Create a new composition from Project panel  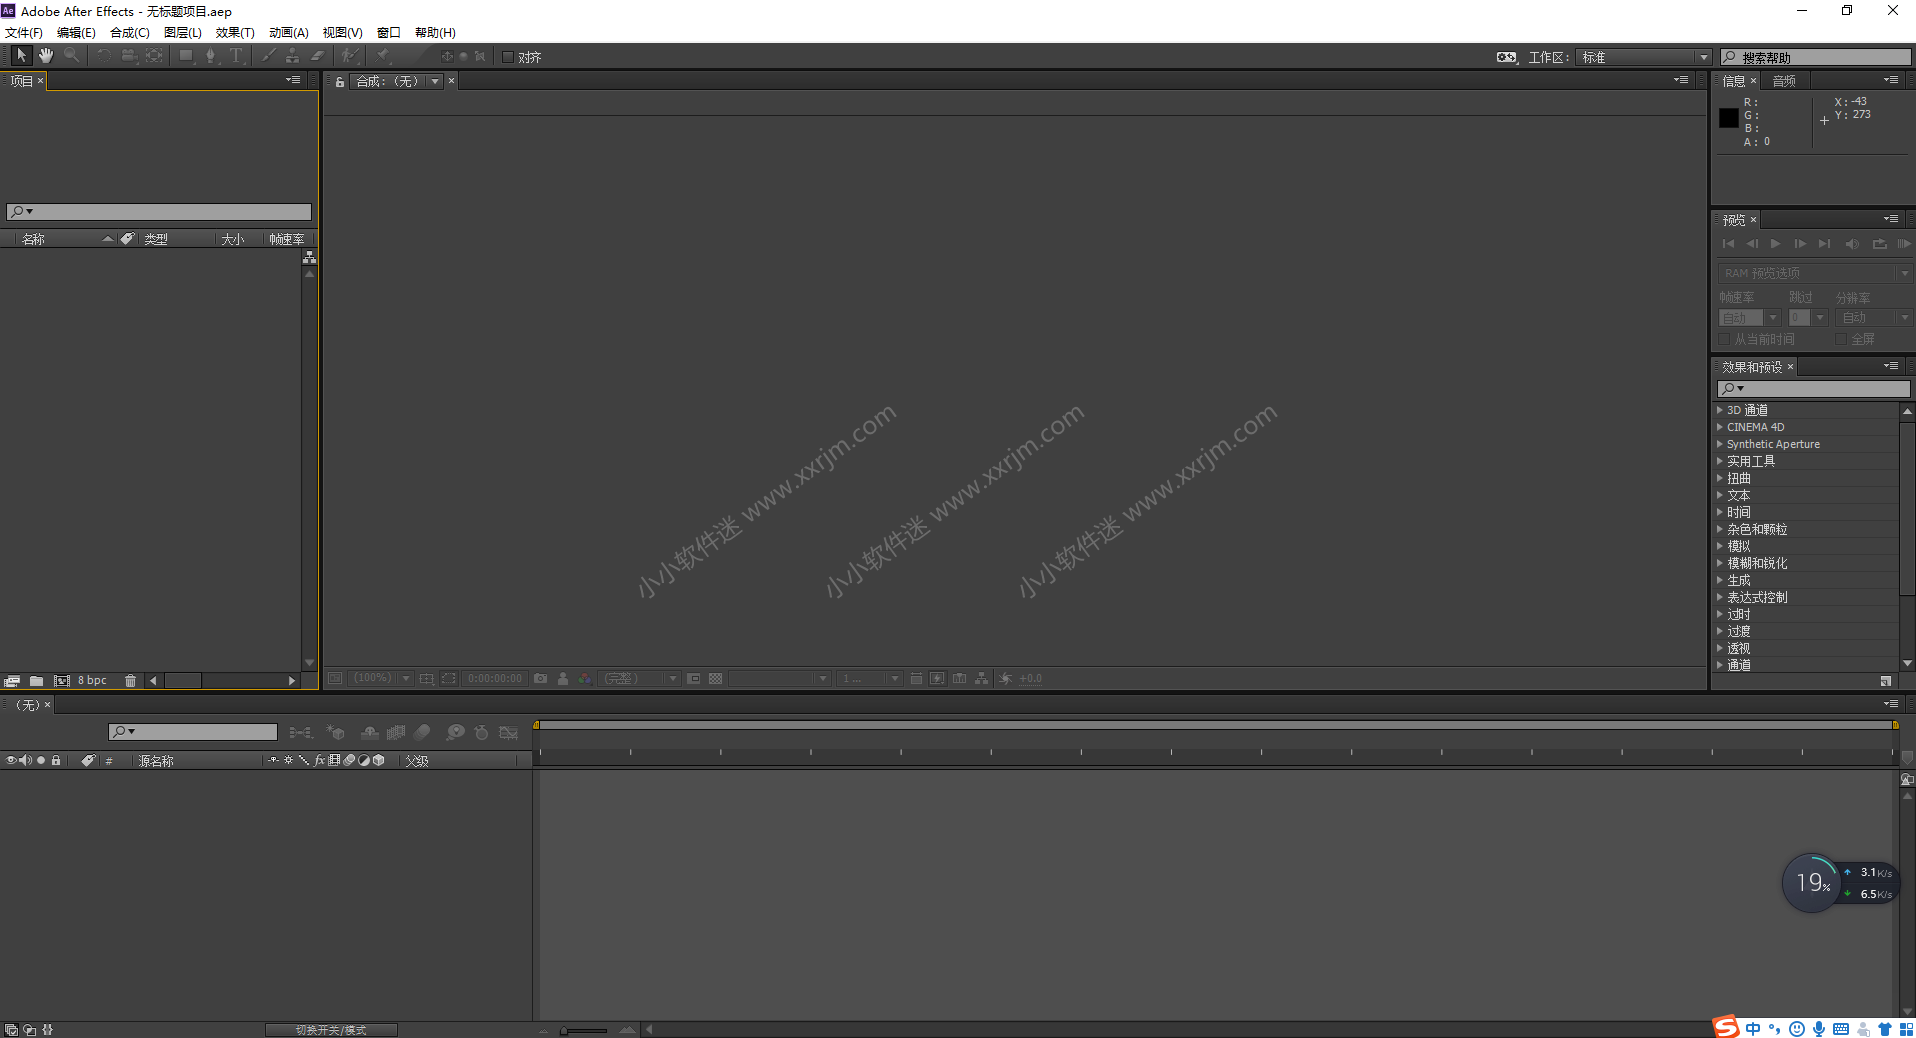click(61, 681)
